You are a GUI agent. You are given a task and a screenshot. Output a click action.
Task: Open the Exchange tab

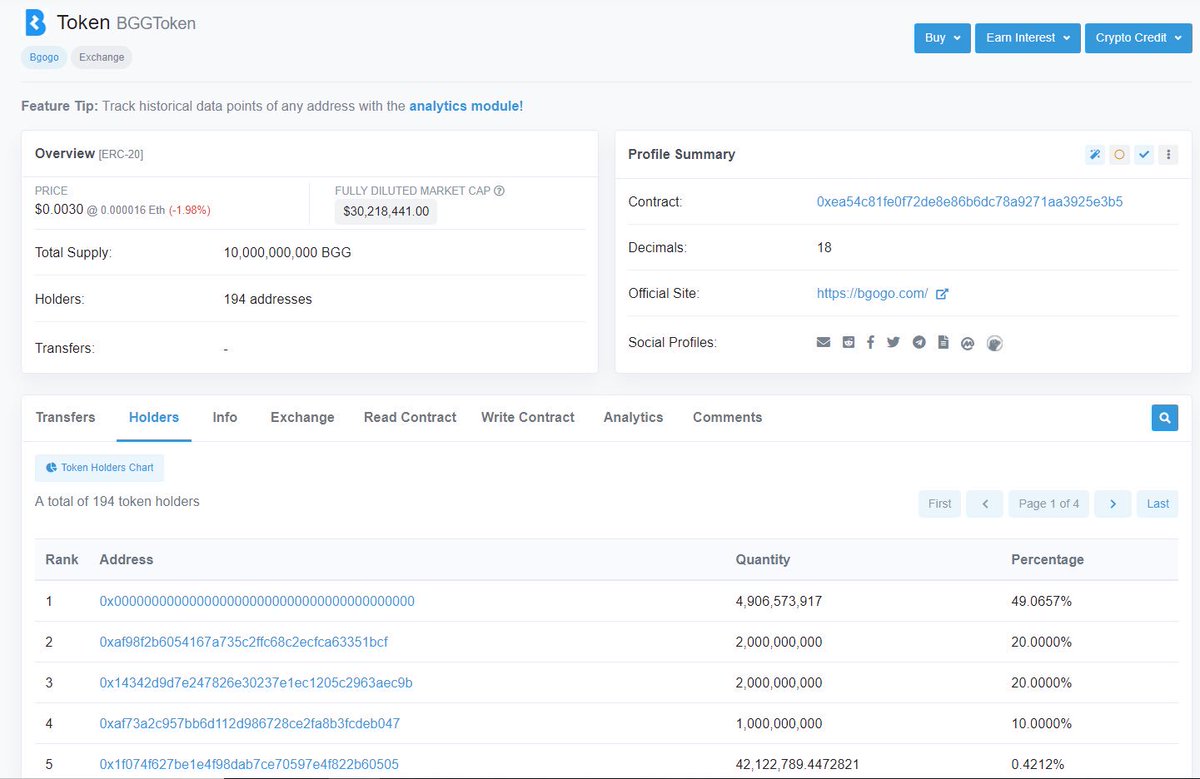tap(302, 417)
